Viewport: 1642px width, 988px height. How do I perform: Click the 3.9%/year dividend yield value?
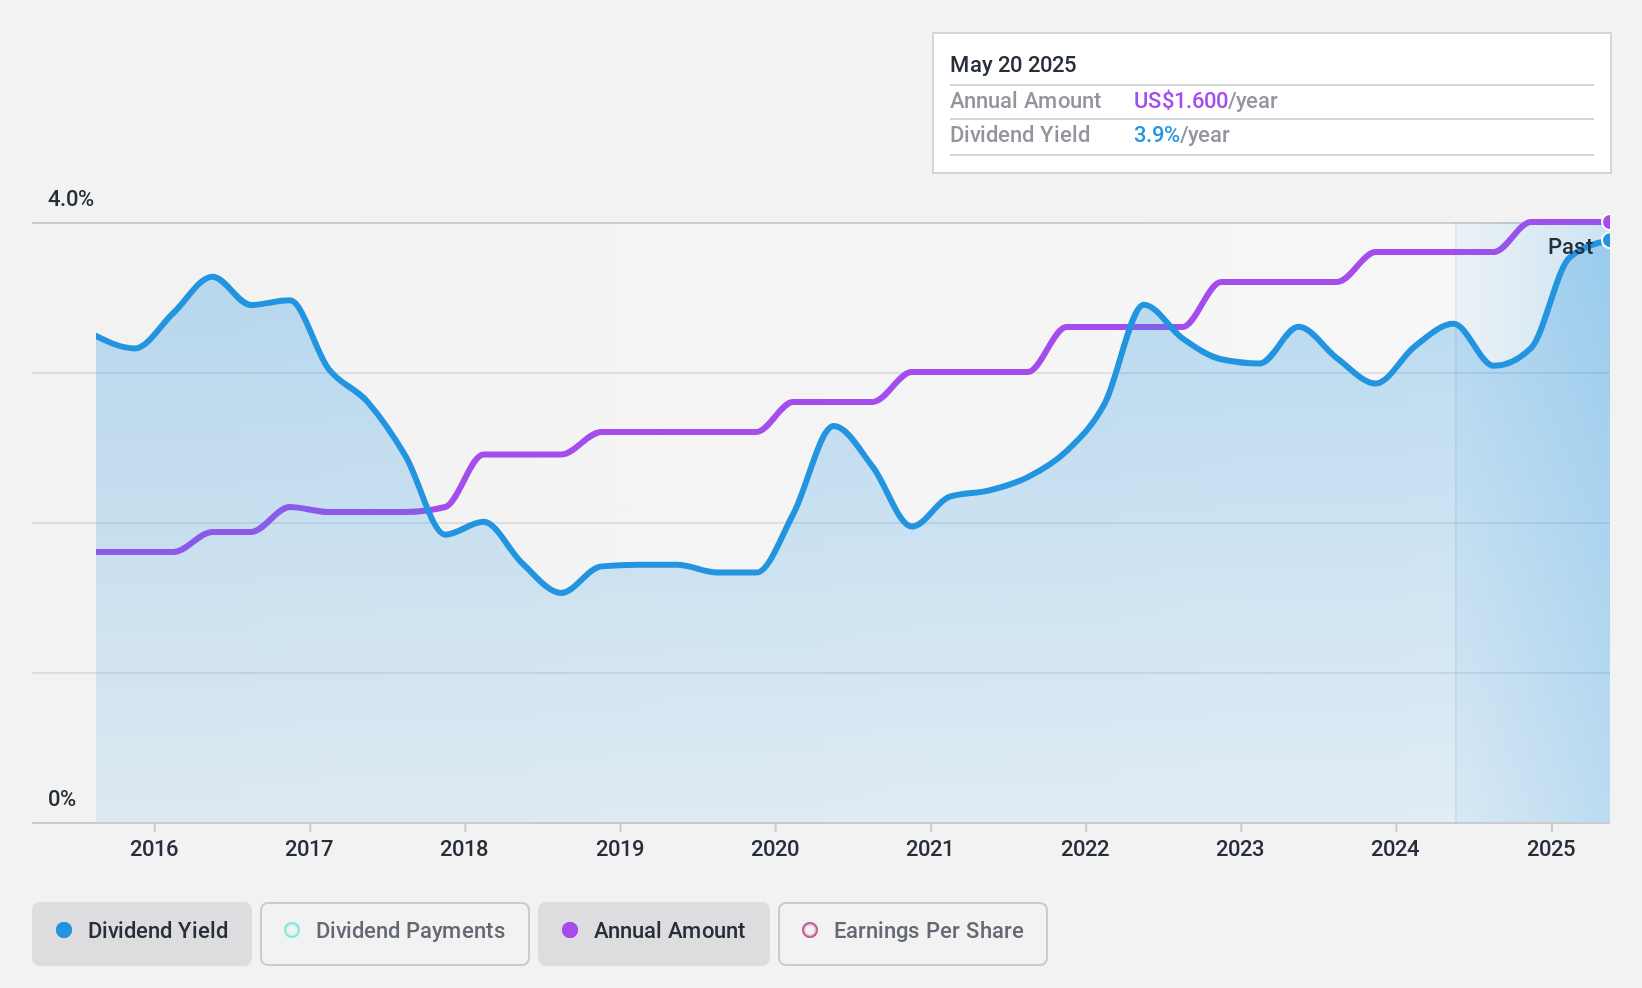(1181, 135)
